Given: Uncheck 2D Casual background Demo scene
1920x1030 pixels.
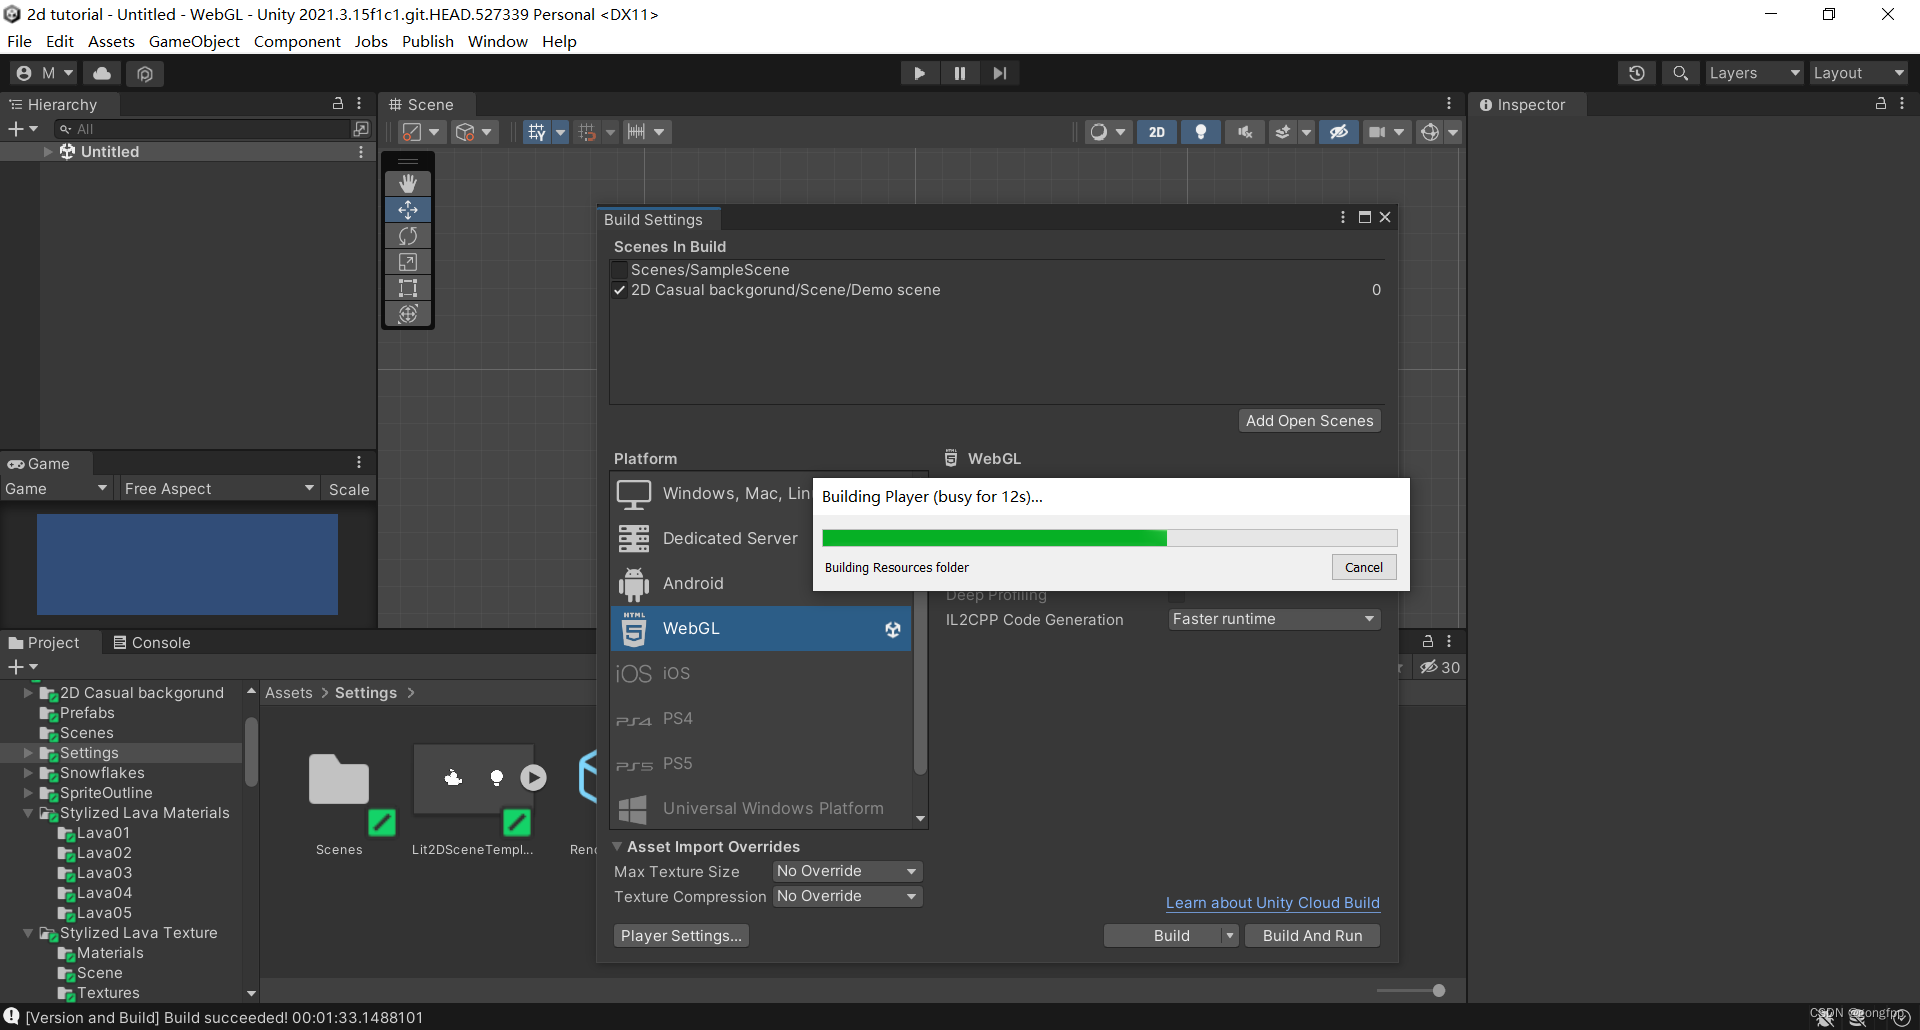Looking at the screenshot, I should tap(620, 290).
